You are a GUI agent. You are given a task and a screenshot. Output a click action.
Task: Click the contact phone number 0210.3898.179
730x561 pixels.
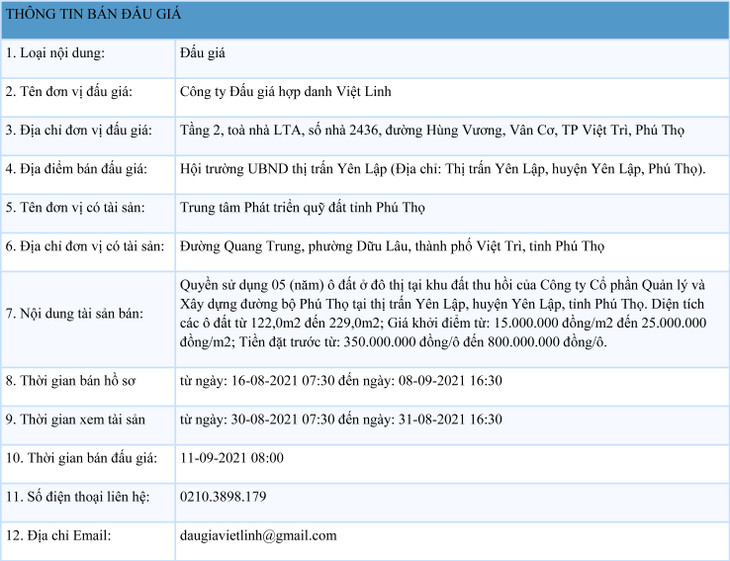click(223, 497)
